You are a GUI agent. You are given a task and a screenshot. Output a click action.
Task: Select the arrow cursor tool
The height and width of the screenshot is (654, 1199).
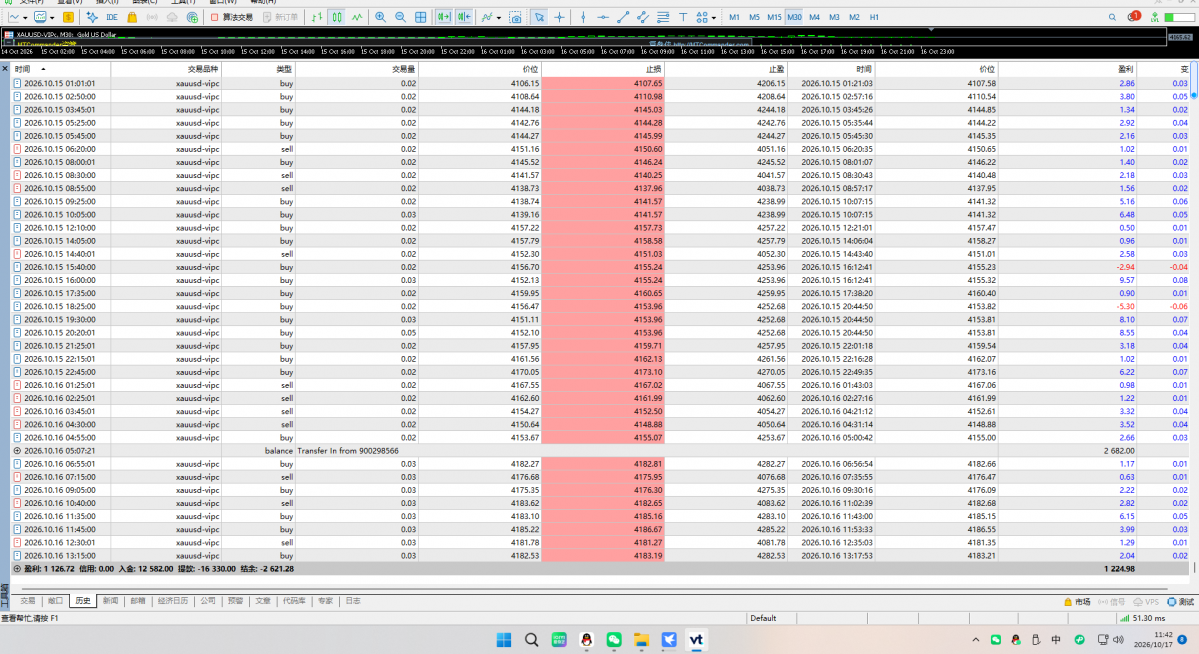539,17
